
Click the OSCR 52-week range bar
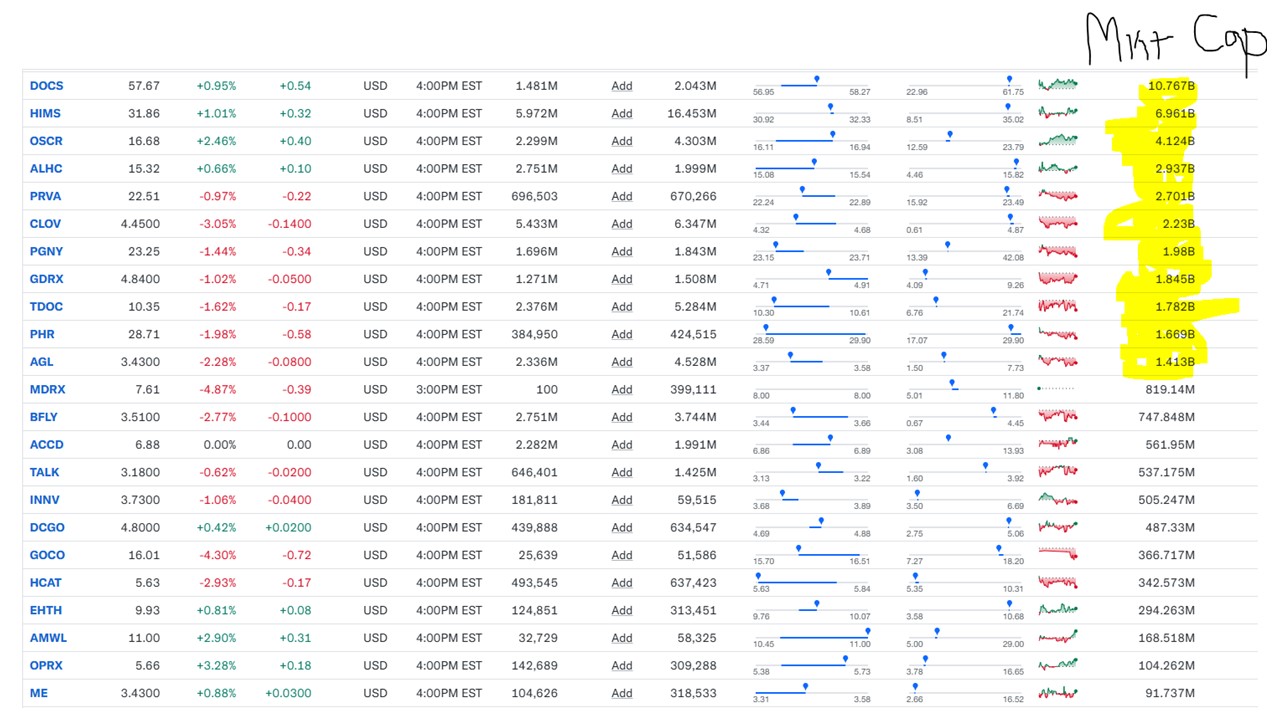[x=965, y=141]
